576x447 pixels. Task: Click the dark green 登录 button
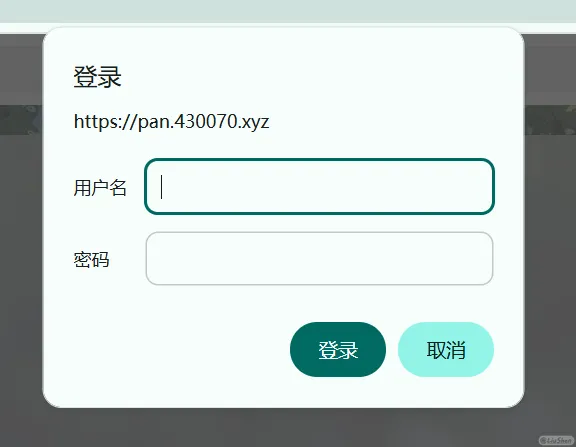338,349
